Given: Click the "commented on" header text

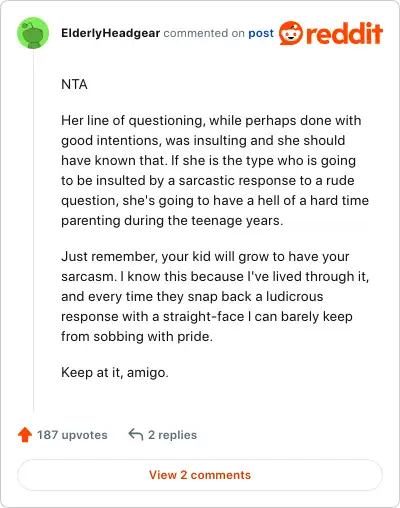Looking at the screenshot, I should [x=204, y=33].
